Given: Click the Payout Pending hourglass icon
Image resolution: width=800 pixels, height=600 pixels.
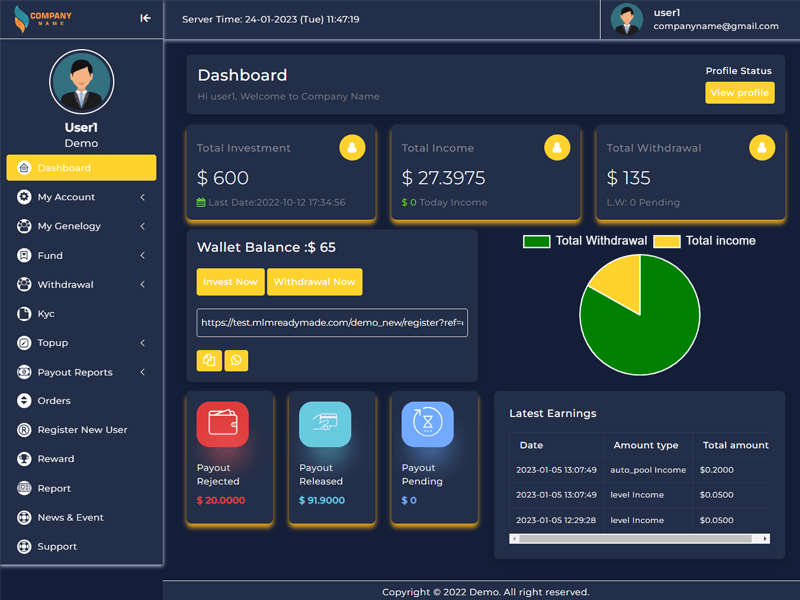Looking at the screenshot, I should pos(427,424).
